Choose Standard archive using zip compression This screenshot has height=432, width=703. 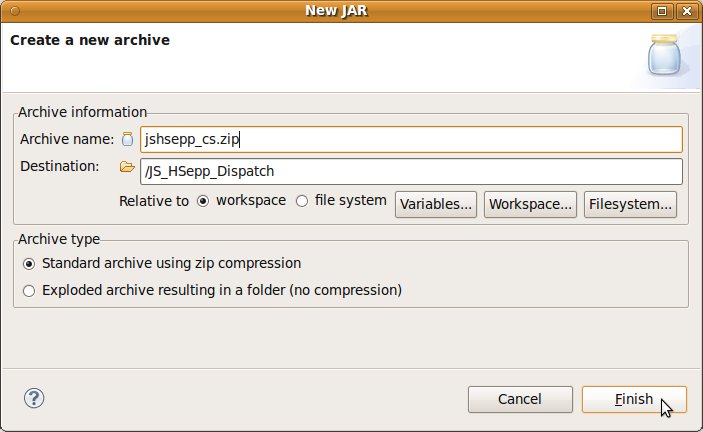tap(29, 264)
